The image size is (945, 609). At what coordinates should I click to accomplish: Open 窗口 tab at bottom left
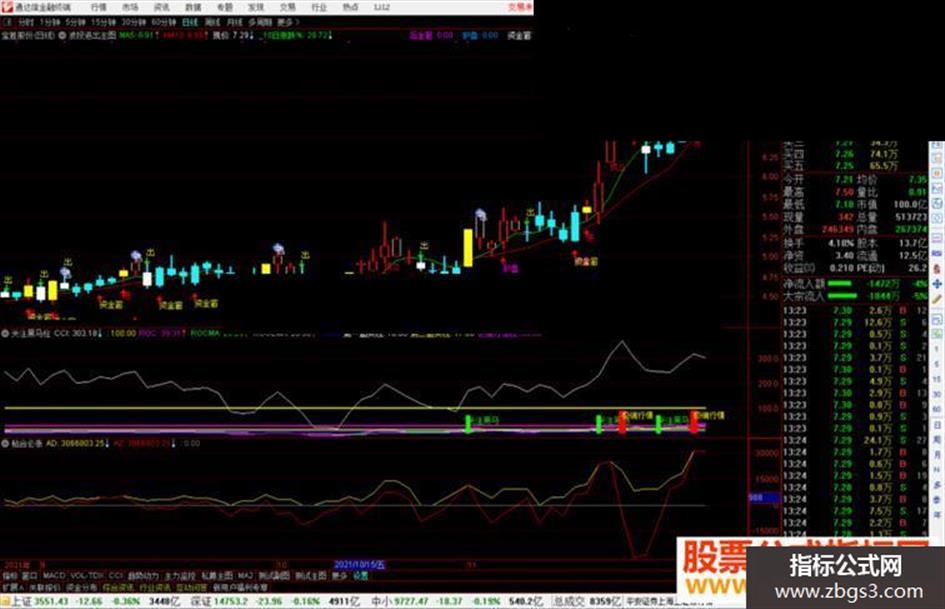point(30,576)
